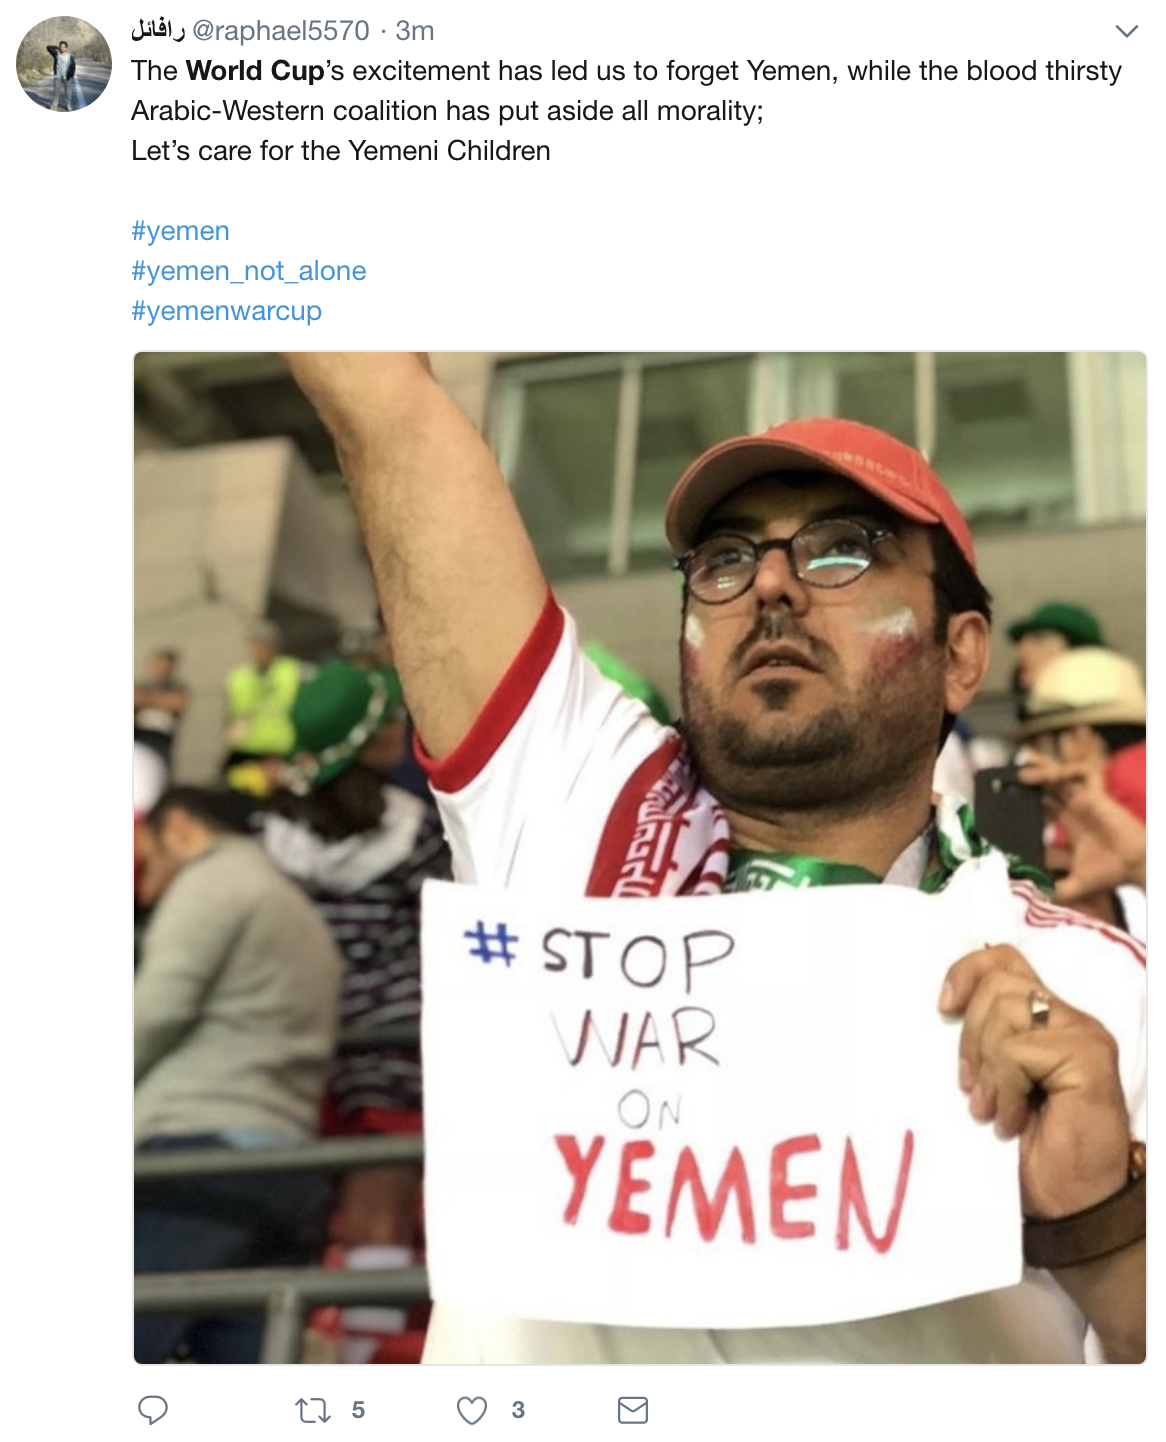Open the #yemen_not_alone hashtag

pyautogui.click(x=248, y=271)
